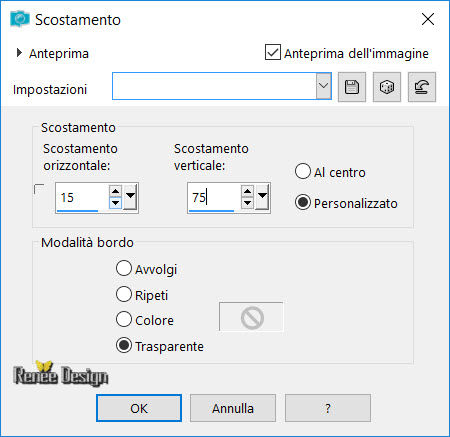This screenshot has width=450, height=437.
Task: Select the Al centro radio button
Action: pyautogui.click(x=303, y=171)
